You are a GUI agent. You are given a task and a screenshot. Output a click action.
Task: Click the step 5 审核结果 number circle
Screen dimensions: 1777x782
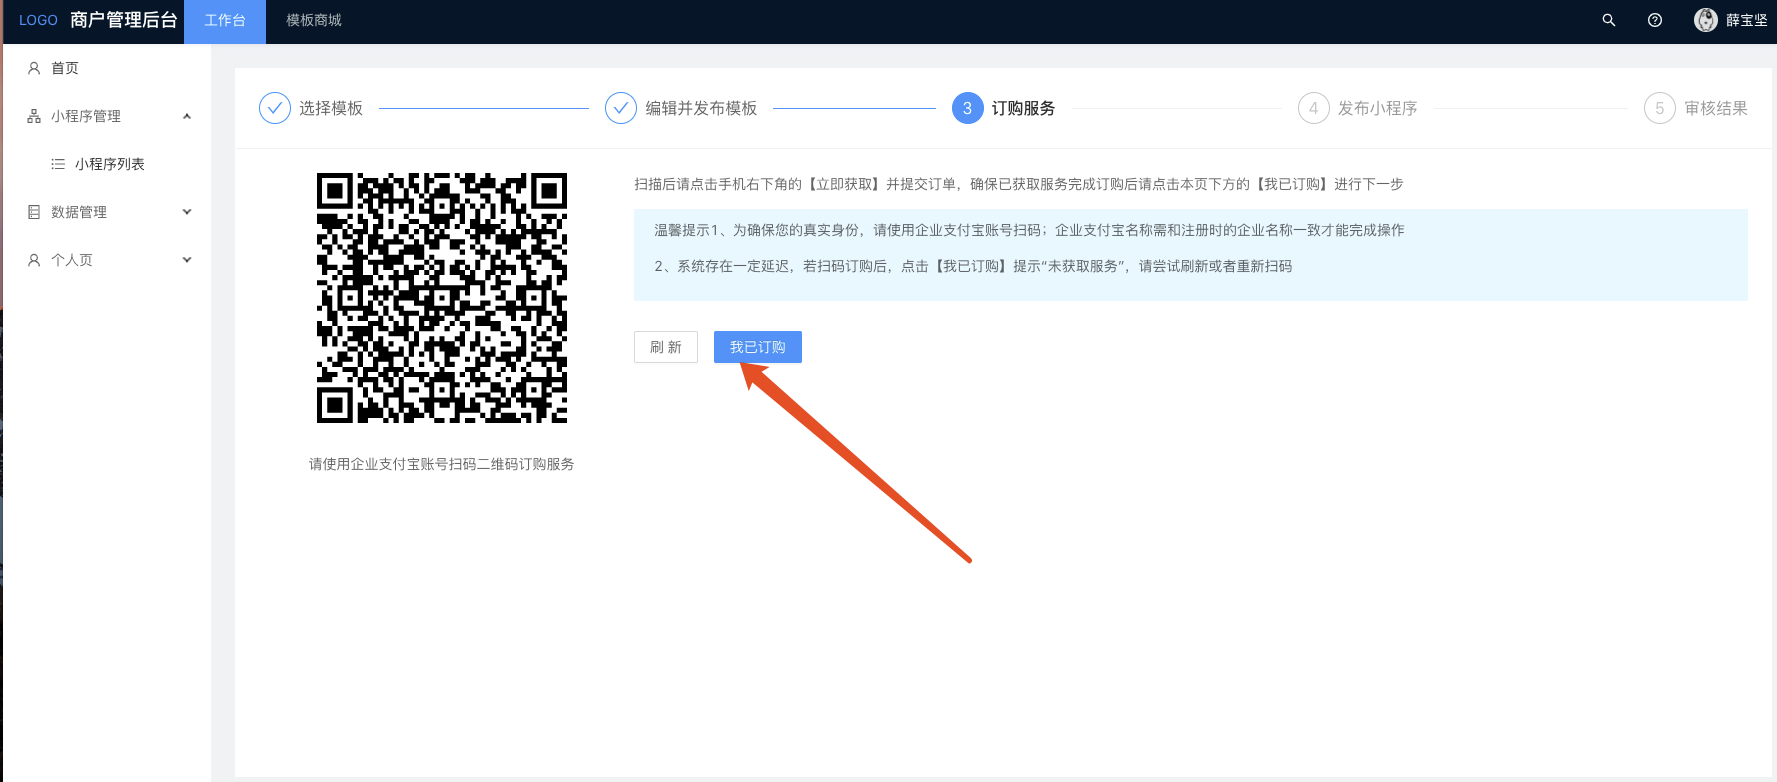(1660, 108)
